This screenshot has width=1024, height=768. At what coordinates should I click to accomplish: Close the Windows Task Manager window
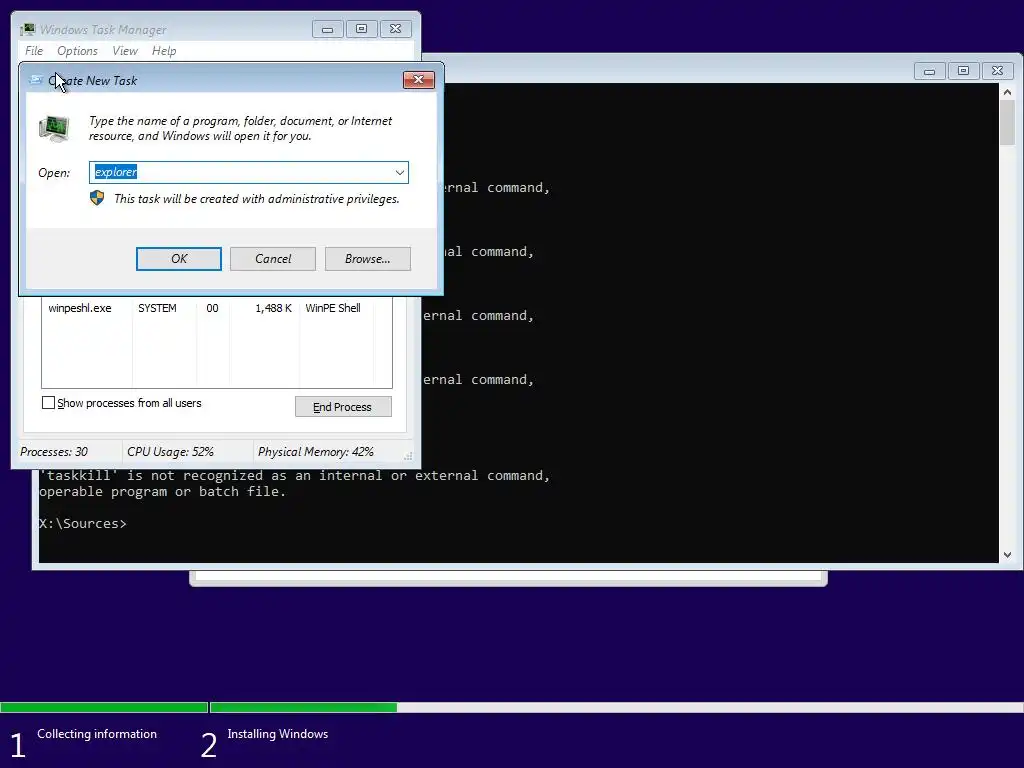[x=395, y=29]
